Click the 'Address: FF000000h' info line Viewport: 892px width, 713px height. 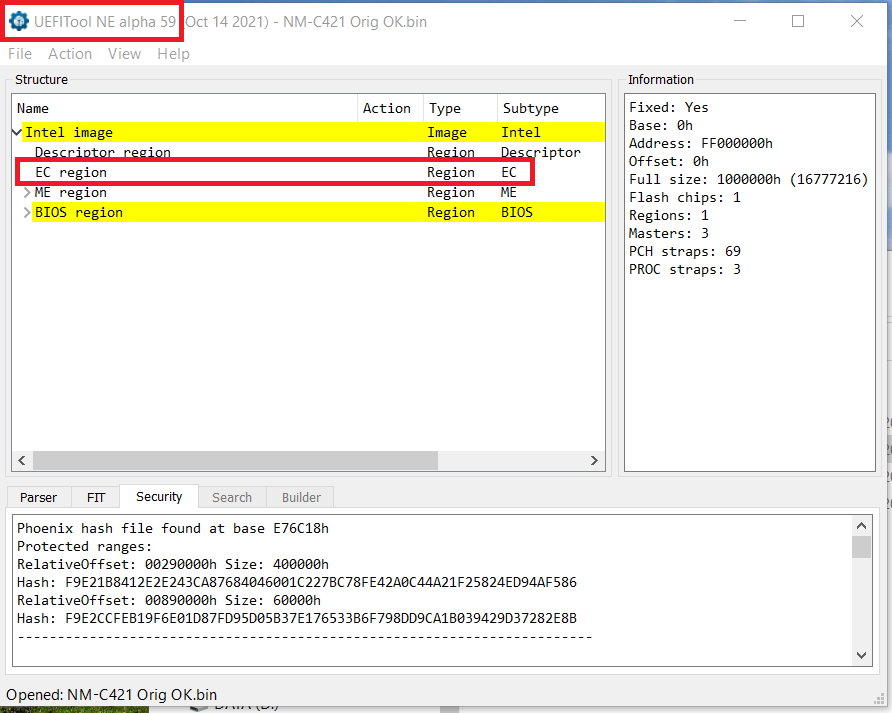(701, 143)
